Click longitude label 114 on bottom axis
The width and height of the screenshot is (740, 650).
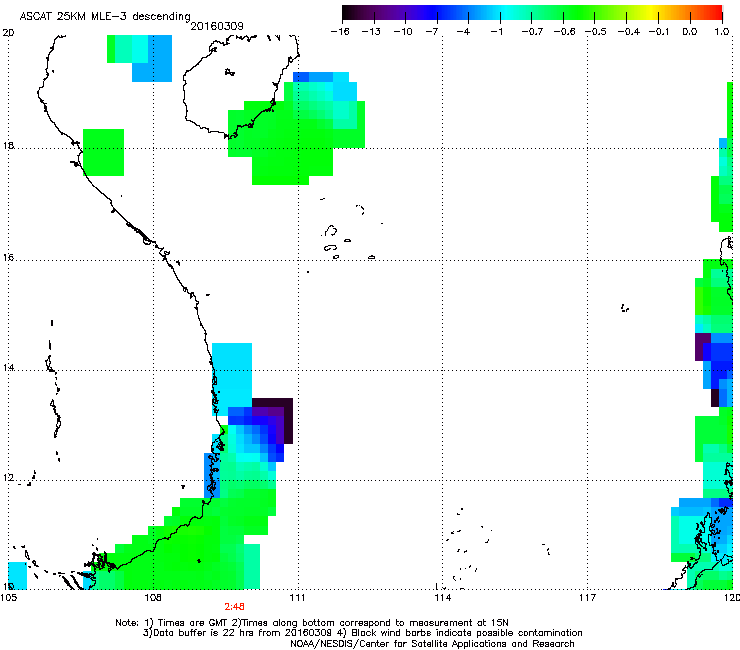443,598
